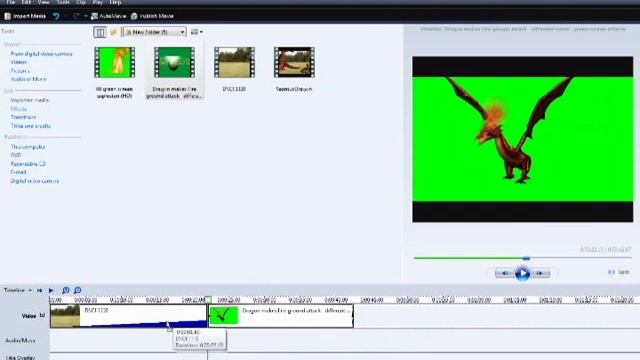Click the Audio/Music track label
The image size is (640, 360).
(x=20, y=340)
